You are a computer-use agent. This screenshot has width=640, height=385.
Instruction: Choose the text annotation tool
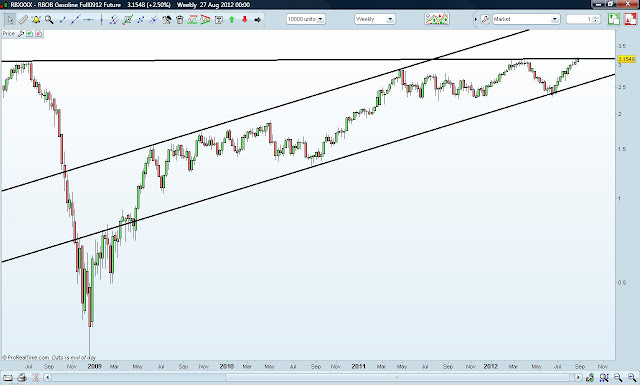tap(219, 20)
